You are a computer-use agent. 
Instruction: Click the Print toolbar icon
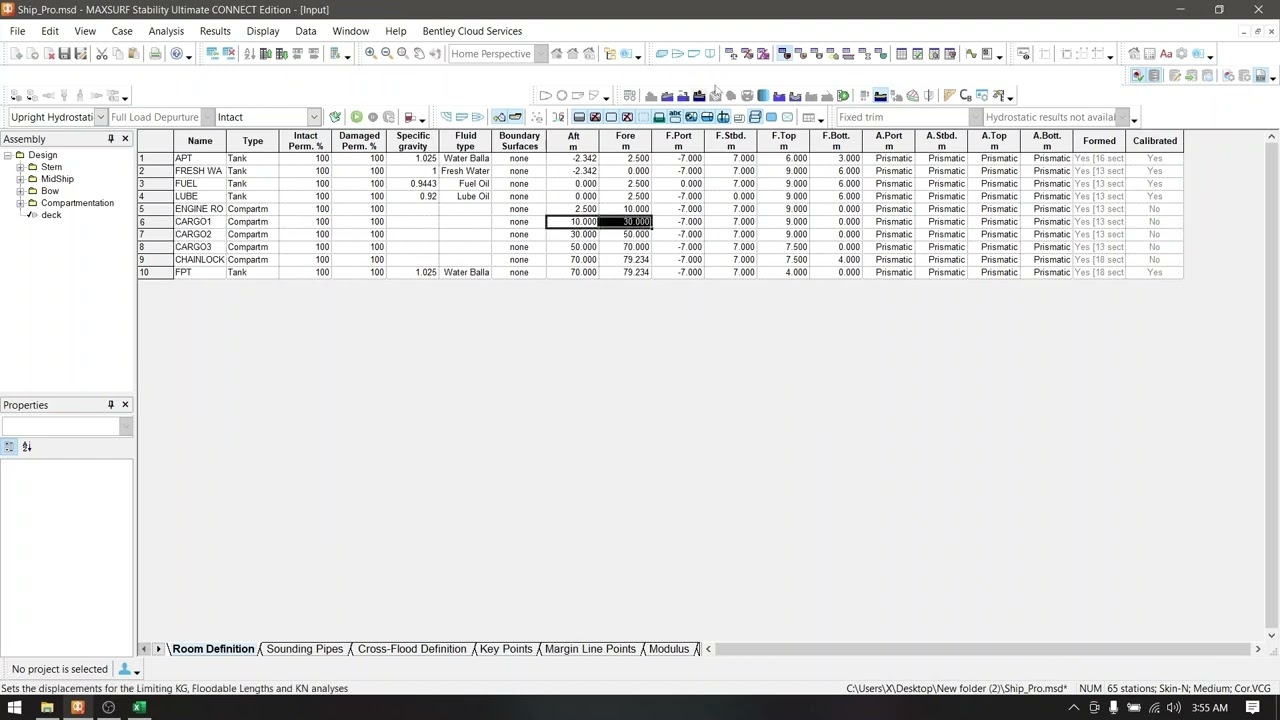click(x=155, y=54)
